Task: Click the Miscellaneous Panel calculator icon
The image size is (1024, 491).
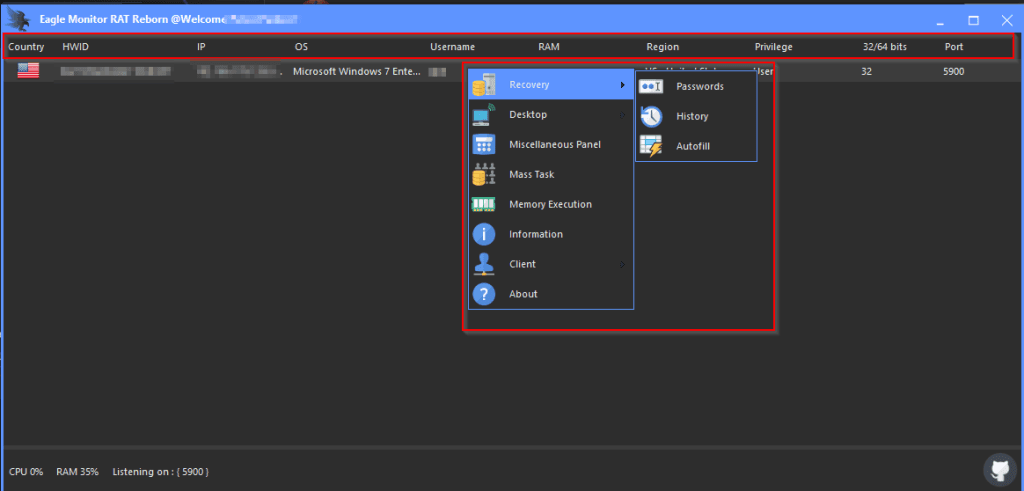Action: coord(484,145)
